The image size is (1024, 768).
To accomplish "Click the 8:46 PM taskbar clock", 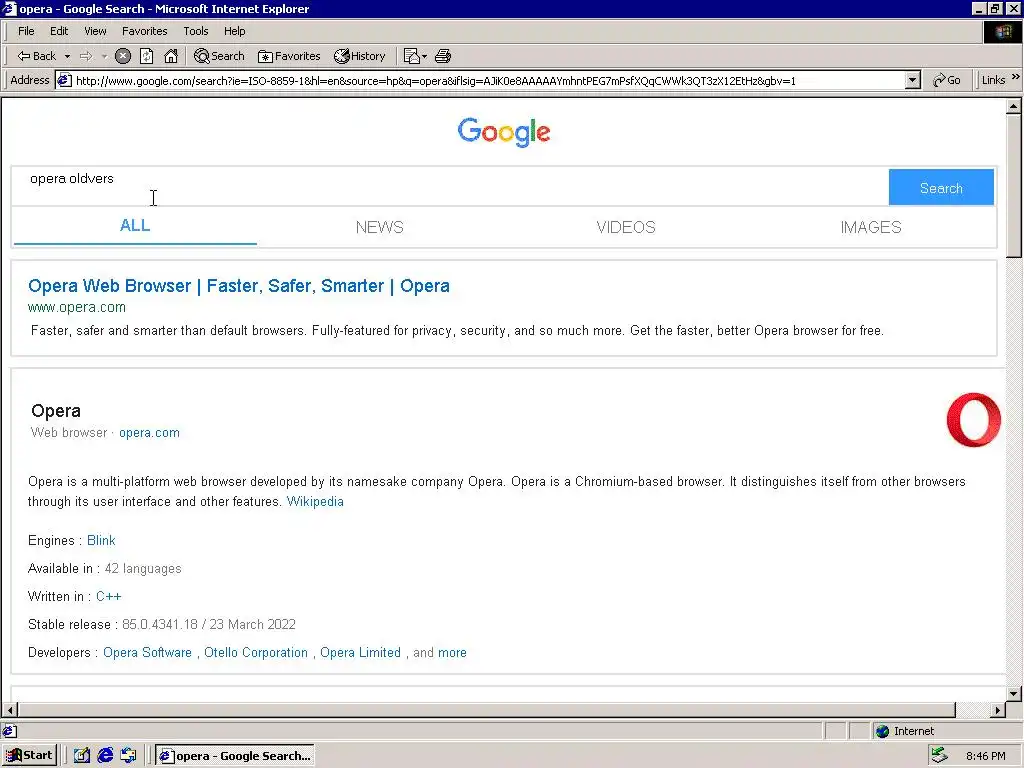I will [x=985, y=756].
